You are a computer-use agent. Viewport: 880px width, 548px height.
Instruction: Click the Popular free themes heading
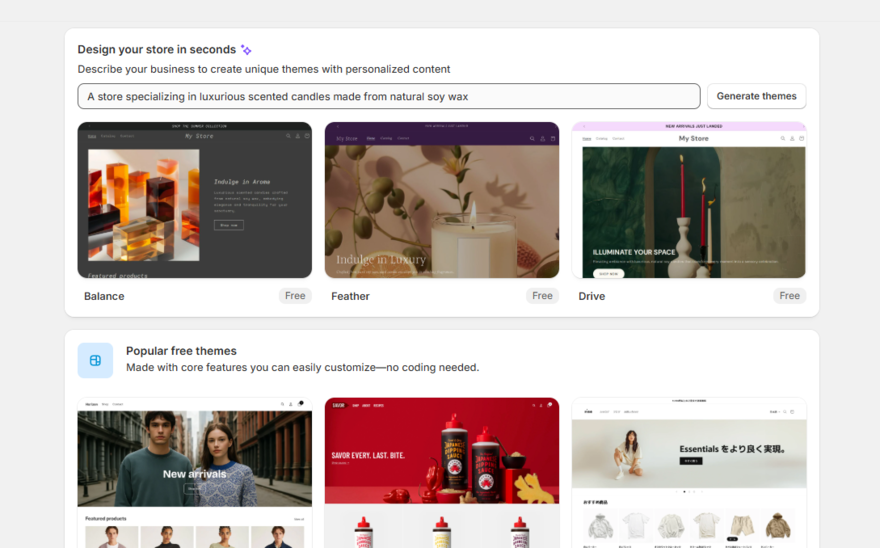coord(181,351)
